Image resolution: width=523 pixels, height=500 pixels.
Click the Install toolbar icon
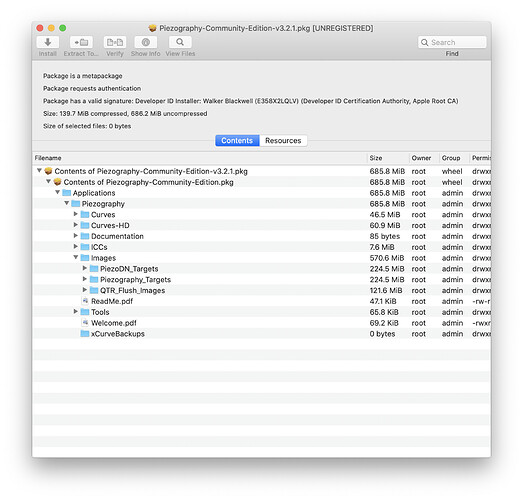[x=48, y=42]
